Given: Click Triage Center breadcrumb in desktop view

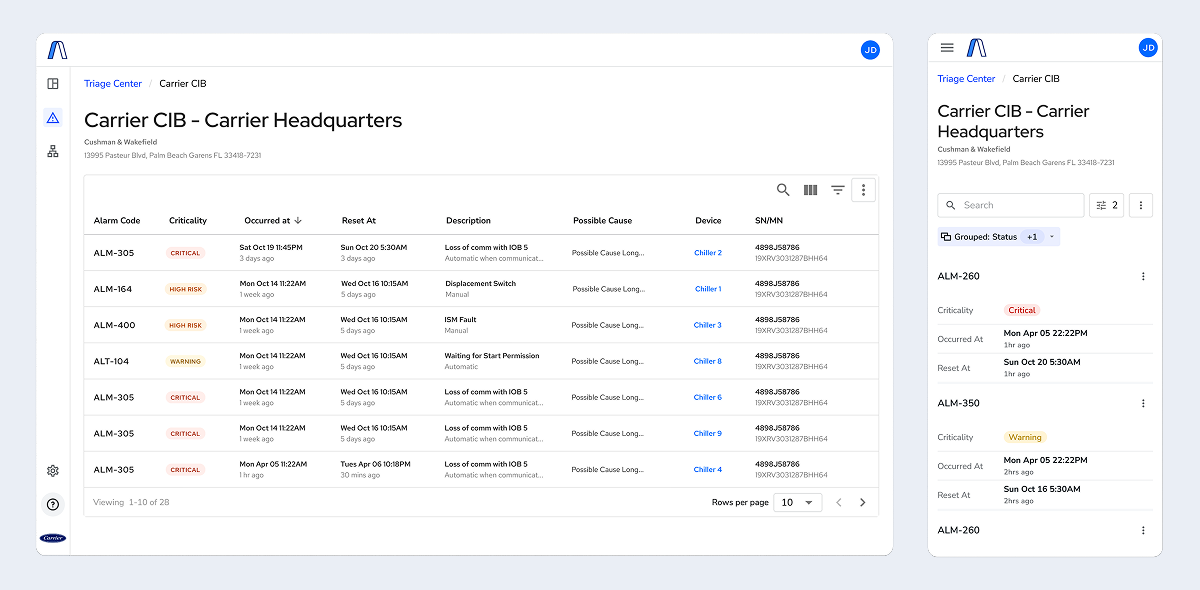Looking at the screenshot, I should (113, 84).
